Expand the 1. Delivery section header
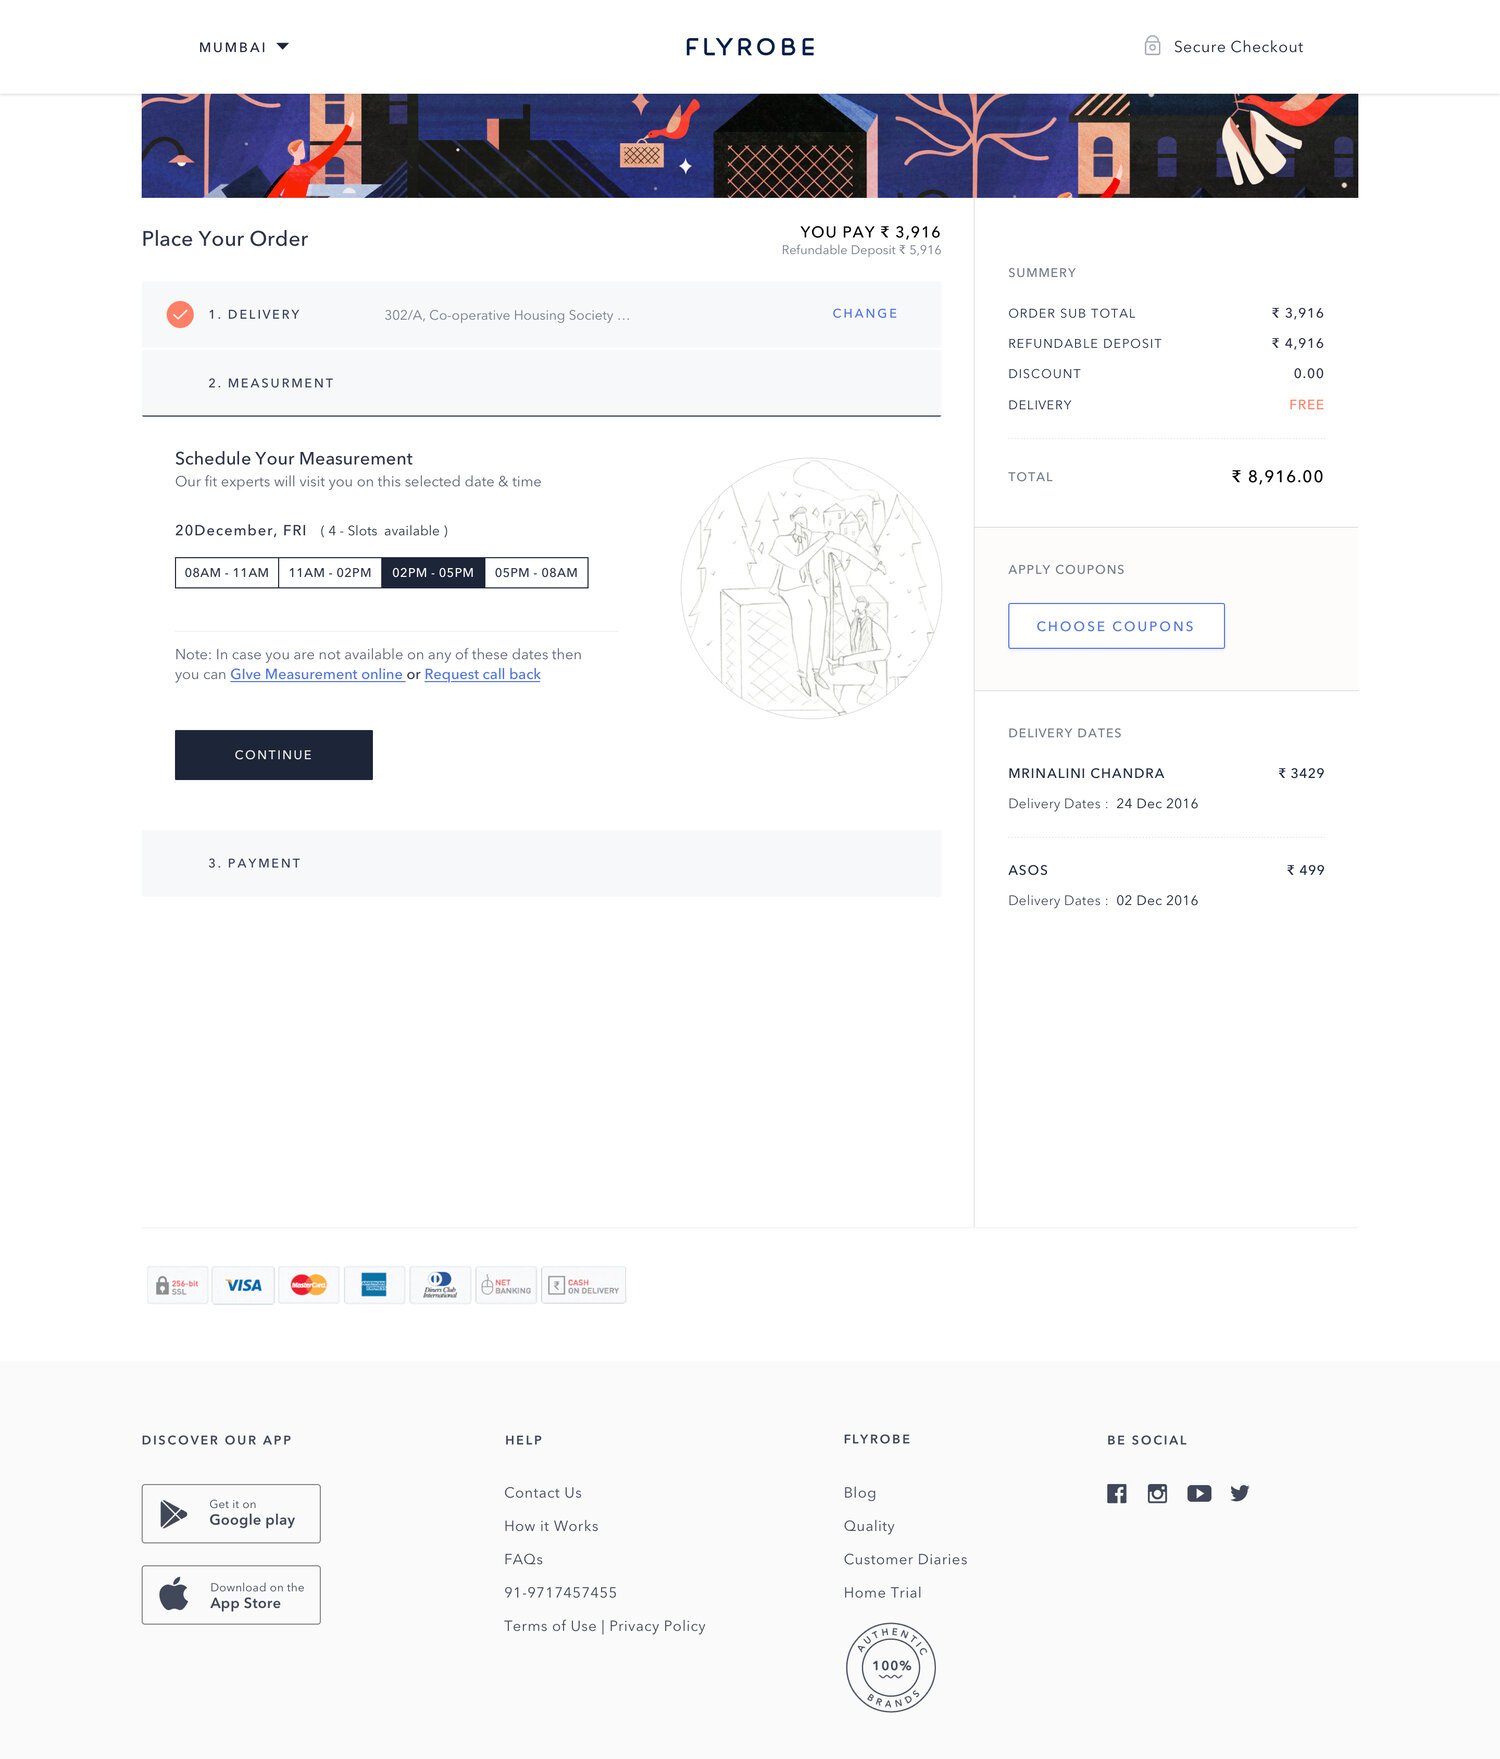This screenshot has height=1759, width=1500. 541,314
